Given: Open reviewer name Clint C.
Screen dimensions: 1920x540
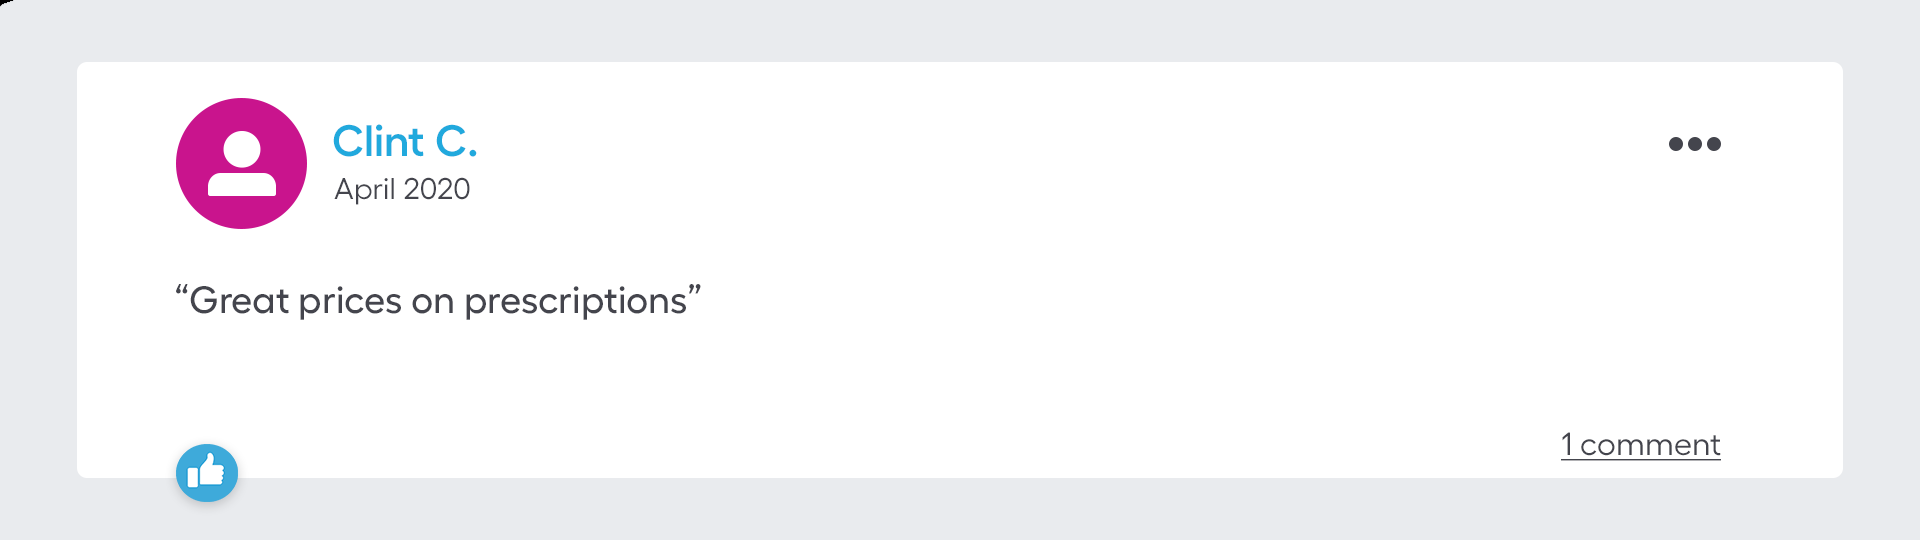Looking at the screenshot, I should tap(404, 142).
